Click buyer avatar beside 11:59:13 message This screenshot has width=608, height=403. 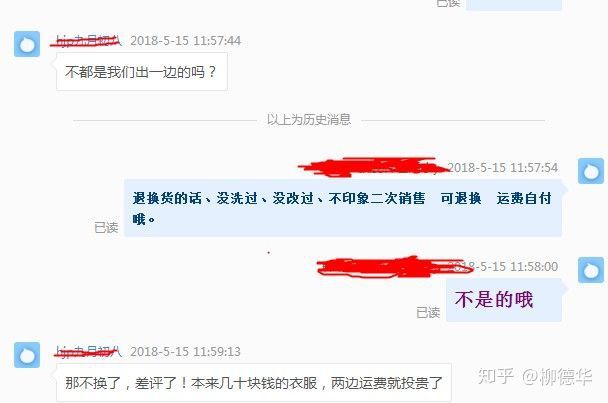tap(27, 355)
